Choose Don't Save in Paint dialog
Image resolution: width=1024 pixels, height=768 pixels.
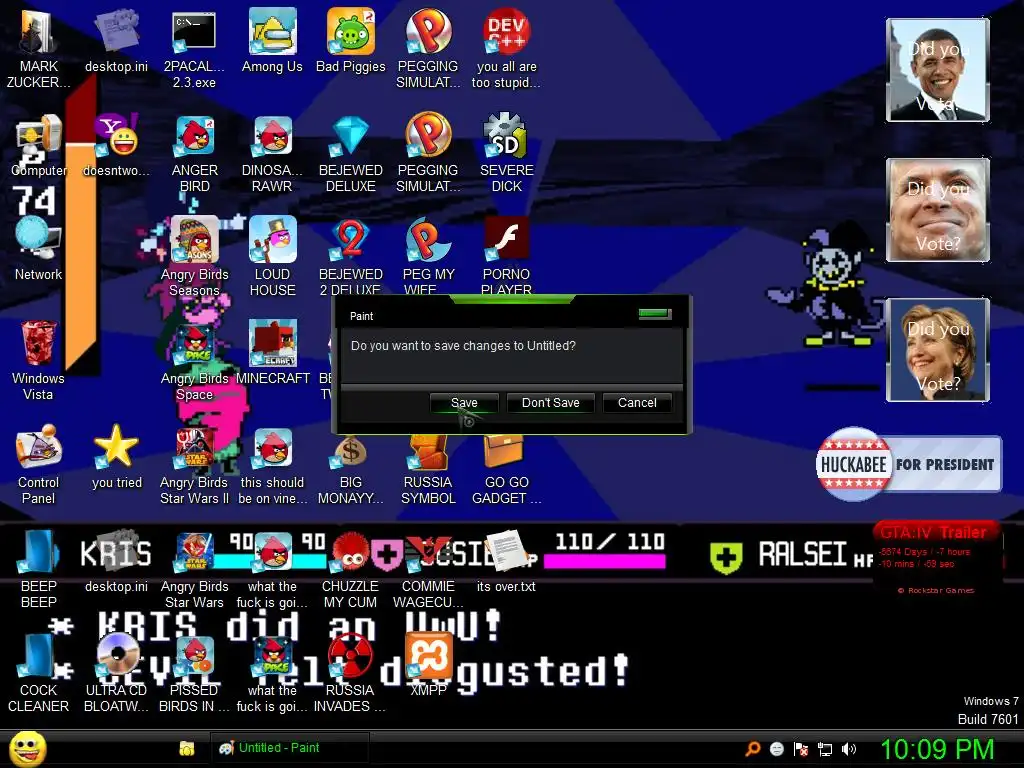551,403
